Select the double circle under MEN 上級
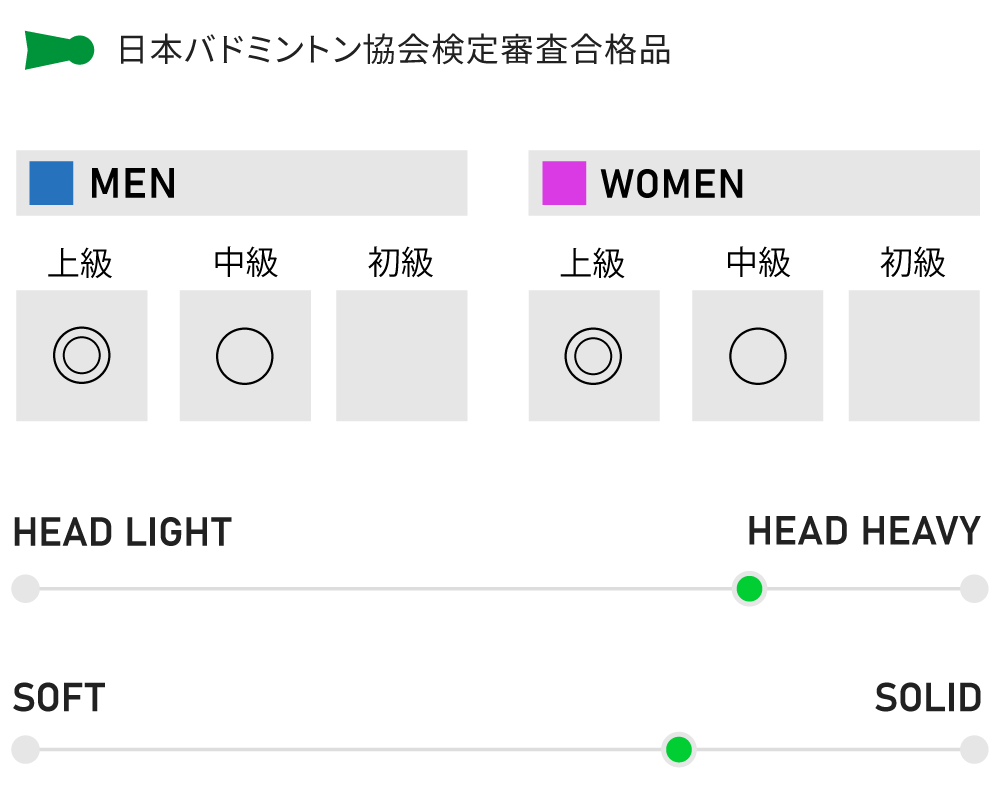The height and width of the screenshot is (804, 1000). coord(82,355)
